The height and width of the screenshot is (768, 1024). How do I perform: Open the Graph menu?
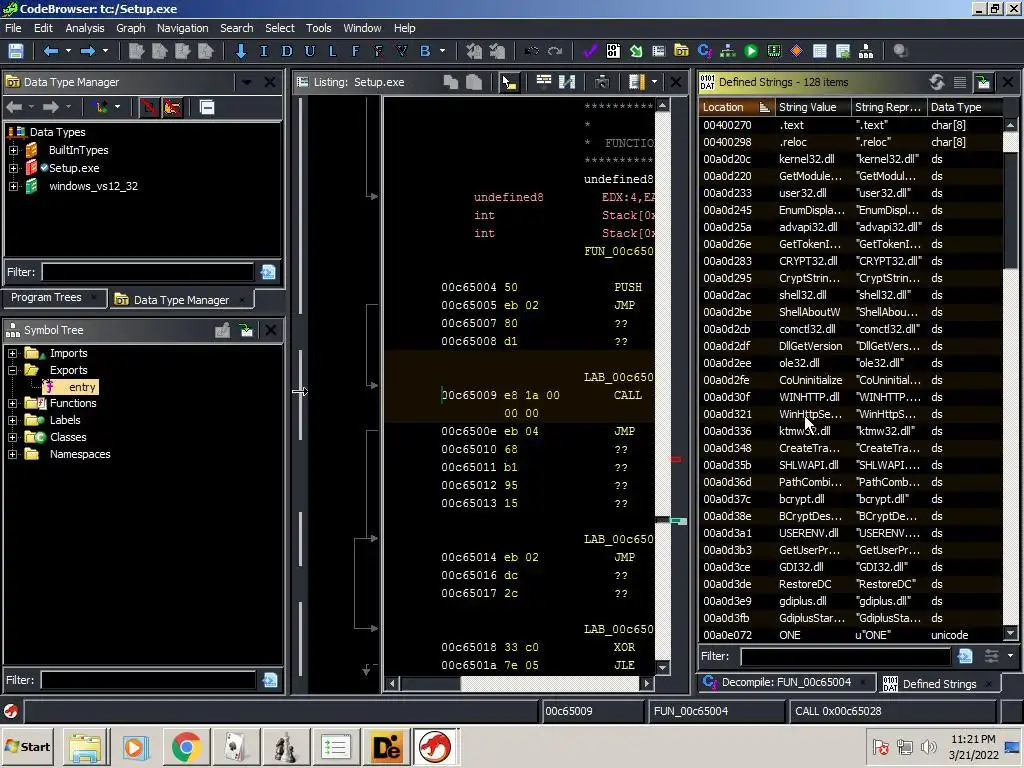pos(131,28)
